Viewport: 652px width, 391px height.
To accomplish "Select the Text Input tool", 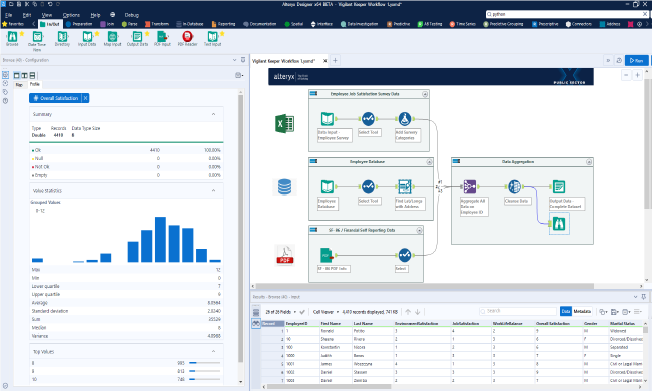I will click(212, 37).
